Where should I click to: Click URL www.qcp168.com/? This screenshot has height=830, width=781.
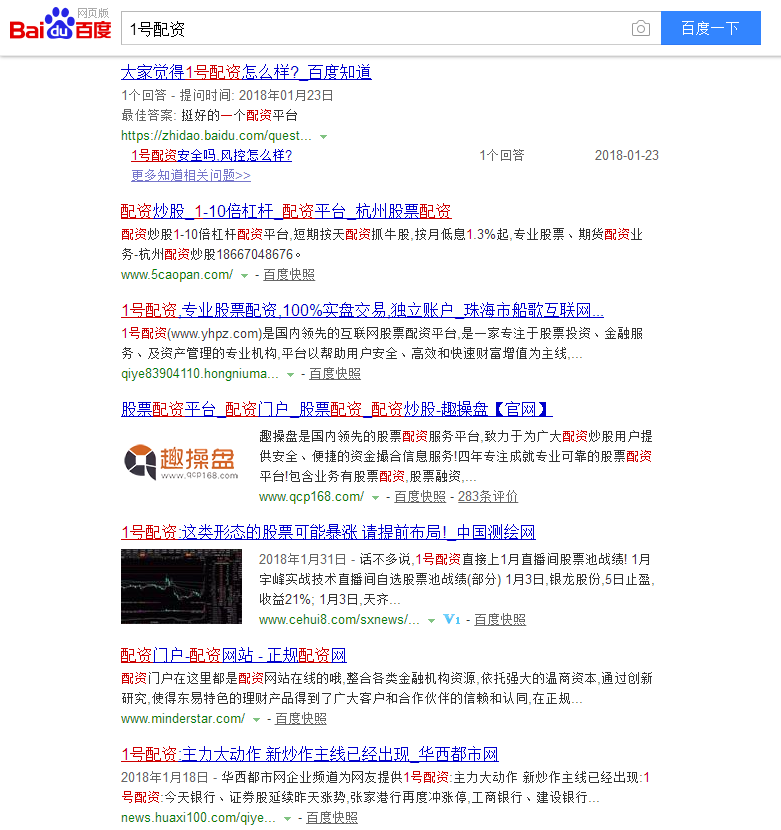coord(311,497)
